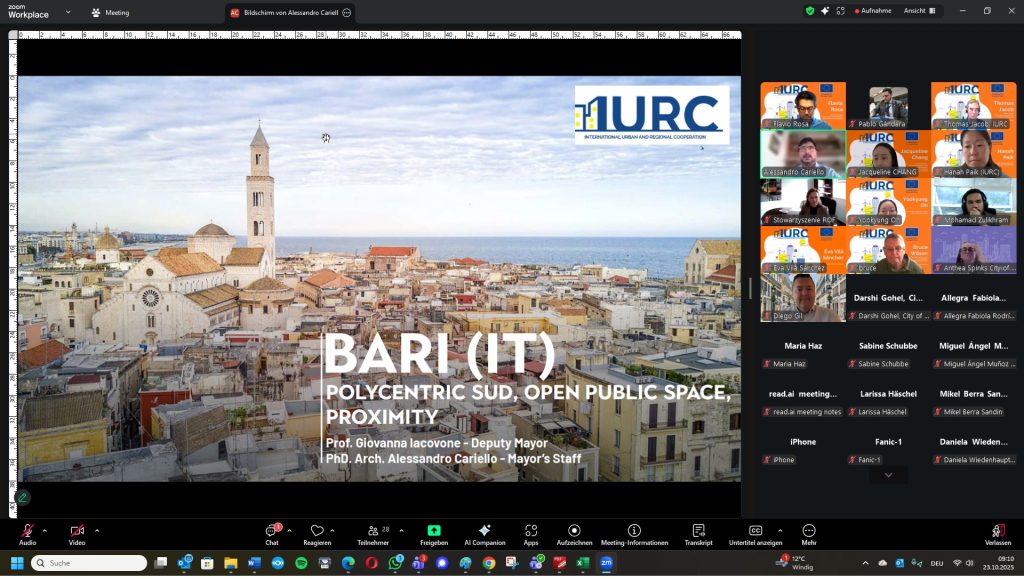Unmute microphone with the Audio button

point(26,531)
